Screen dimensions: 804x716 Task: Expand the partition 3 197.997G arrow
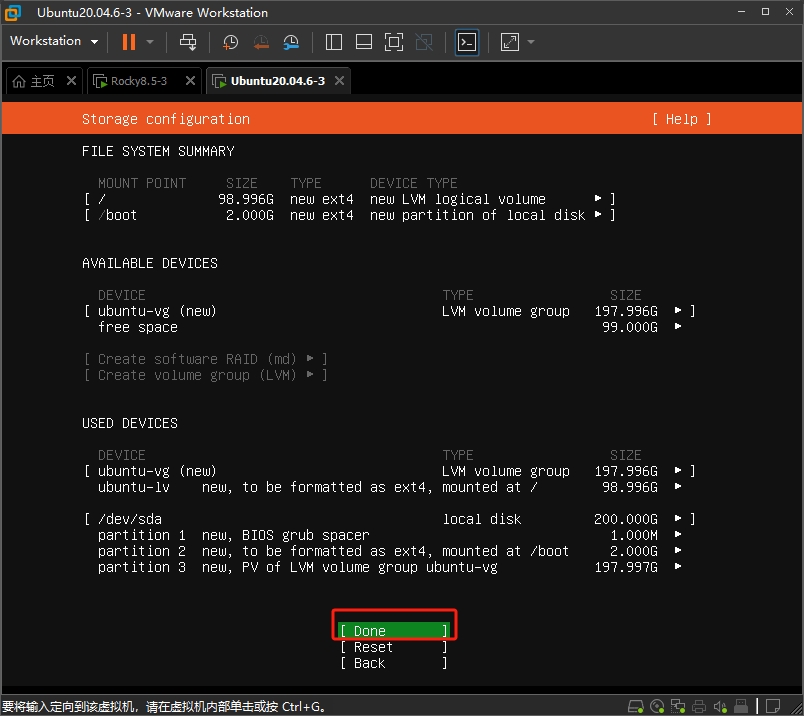click(x=678, y=566)
